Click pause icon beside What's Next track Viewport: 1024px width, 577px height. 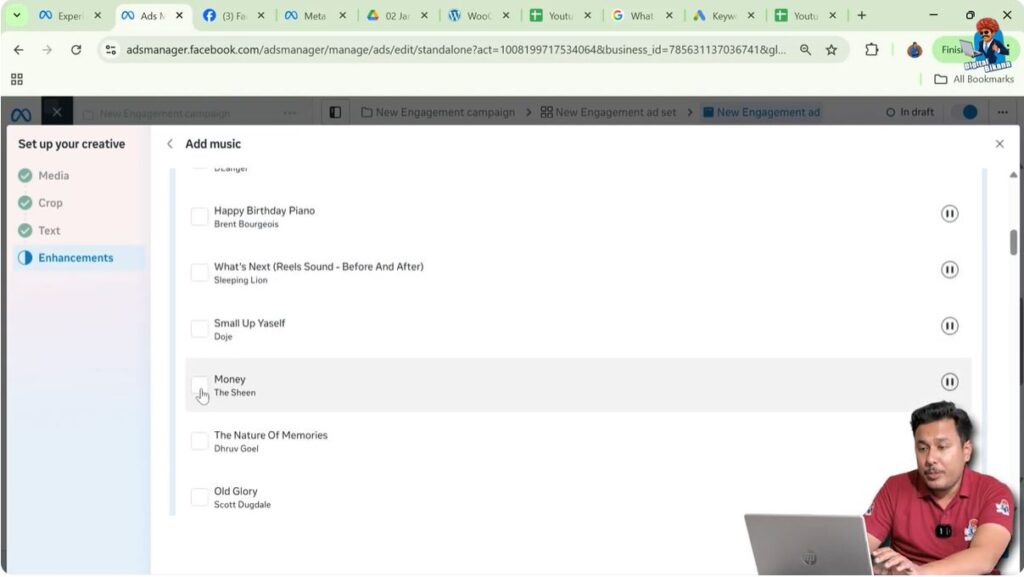point(949,270)
